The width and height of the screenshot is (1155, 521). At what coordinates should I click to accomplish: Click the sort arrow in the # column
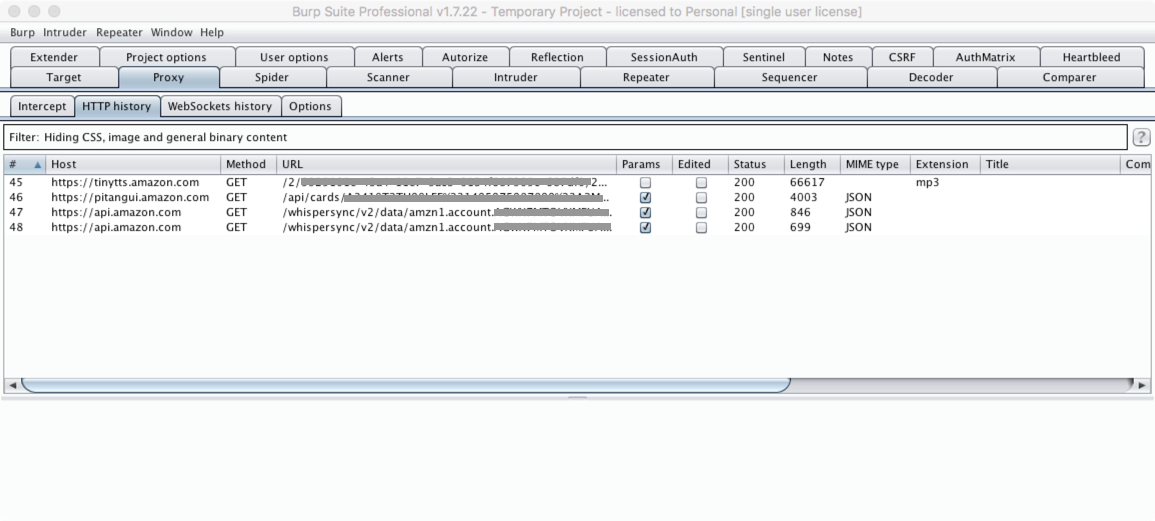click(x=38, y=164)
